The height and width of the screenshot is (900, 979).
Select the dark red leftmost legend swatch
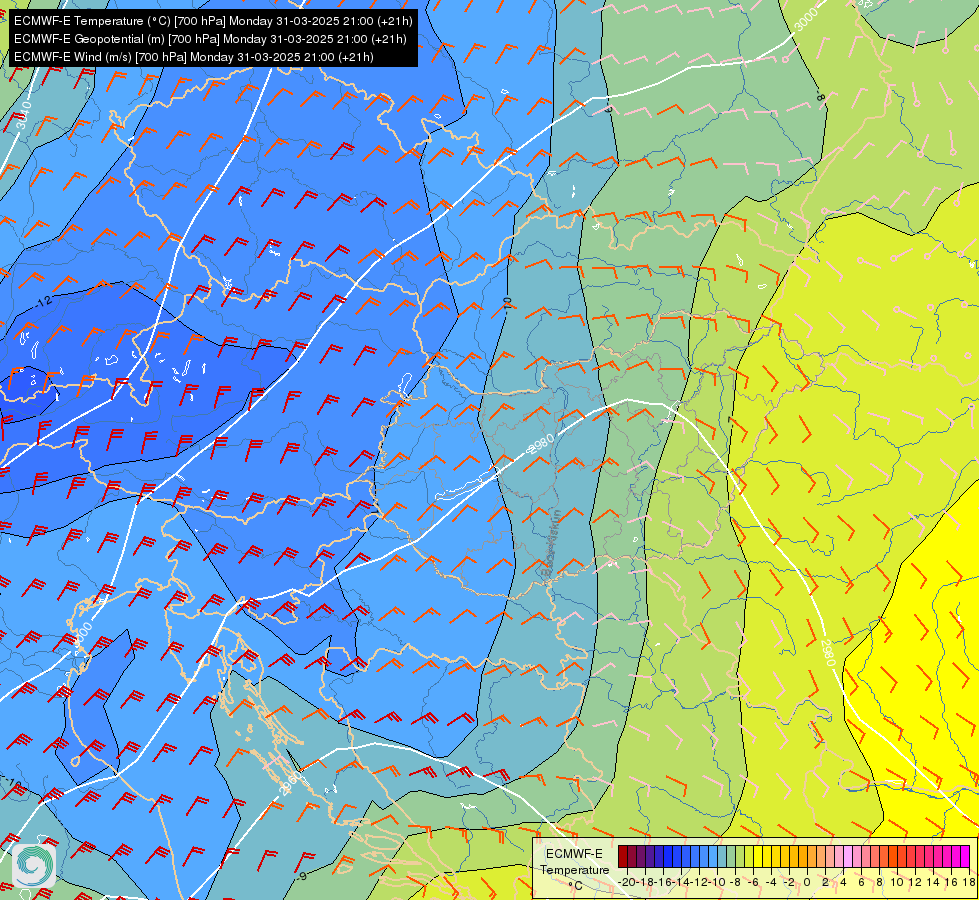point(623,856)
